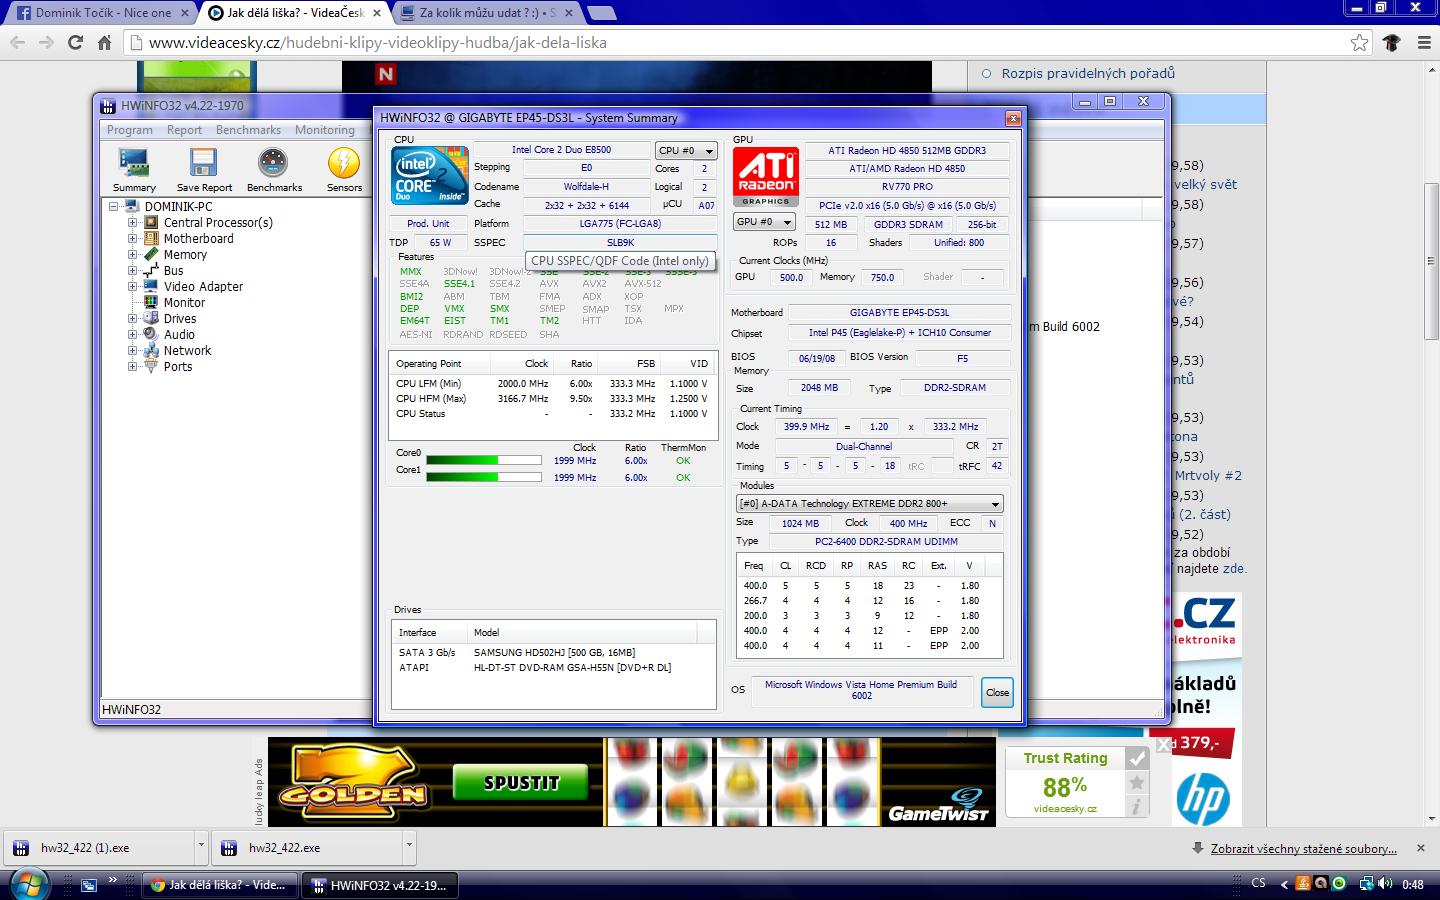Open the Summary toolbar icon in HWiNFO32

[x=134, y=163]
